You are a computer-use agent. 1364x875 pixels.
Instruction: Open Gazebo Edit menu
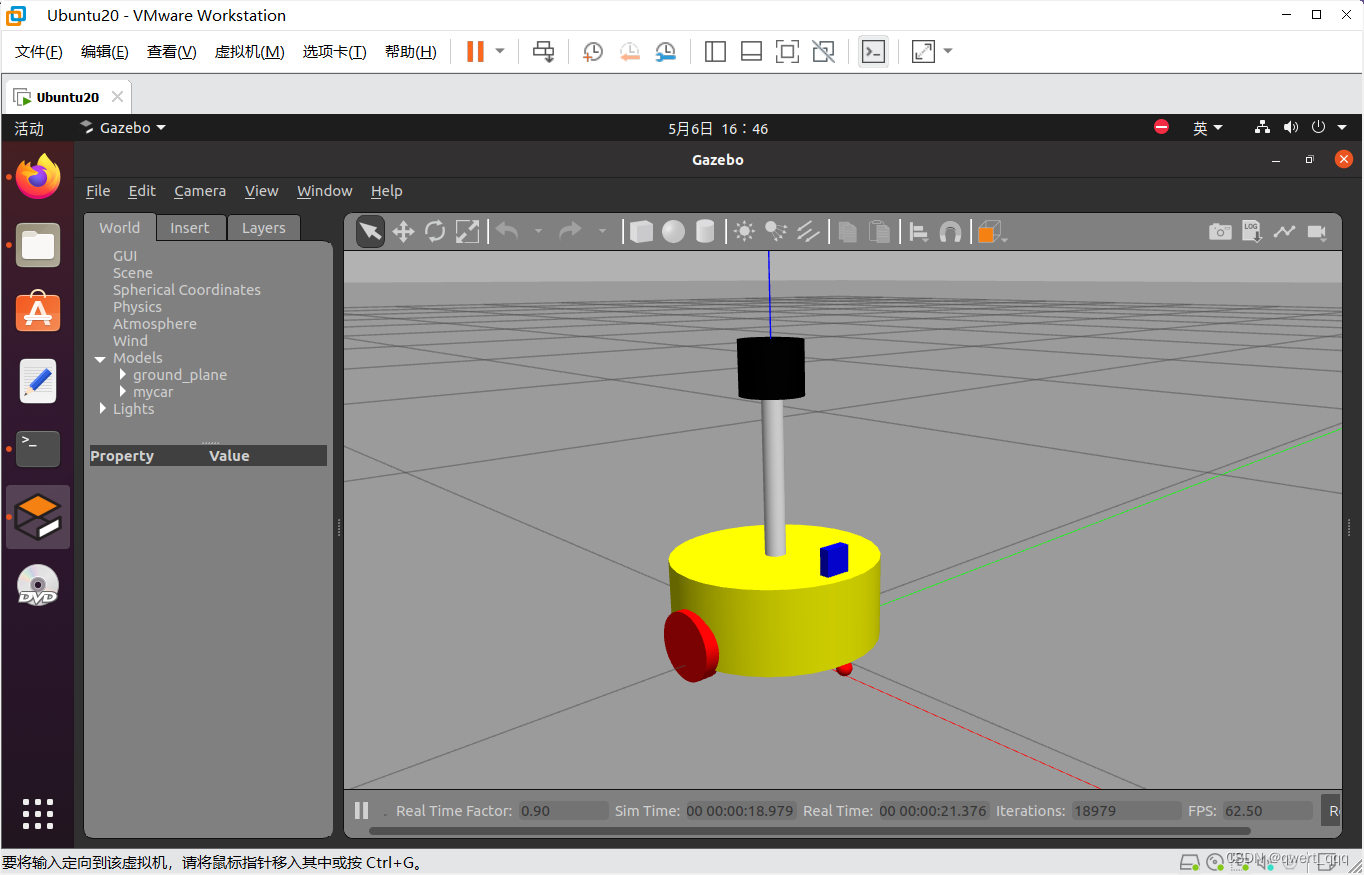click(142, 191)
